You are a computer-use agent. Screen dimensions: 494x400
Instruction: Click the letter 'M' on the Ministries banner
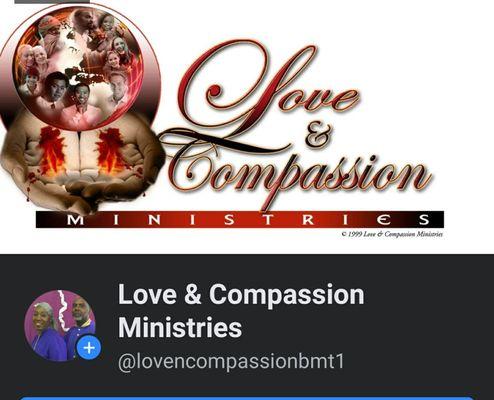(76, 220)
